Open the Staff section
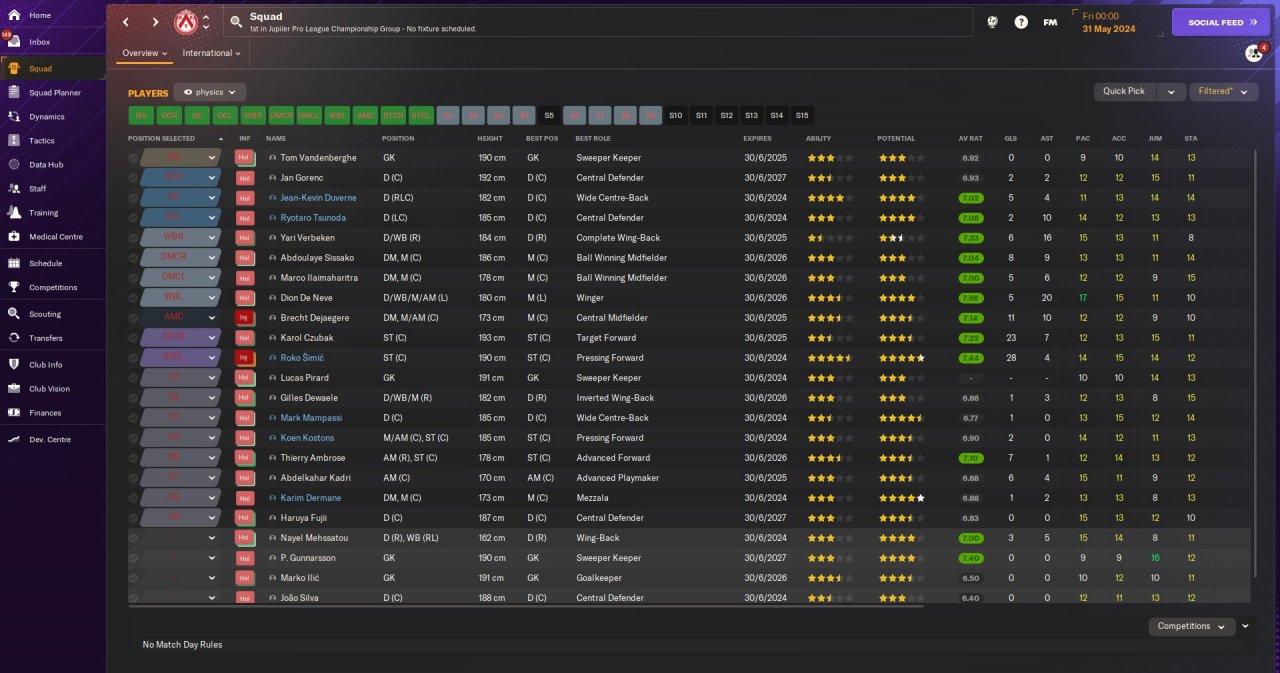This screenshot has width=1280, height=673. pos(38,188)
